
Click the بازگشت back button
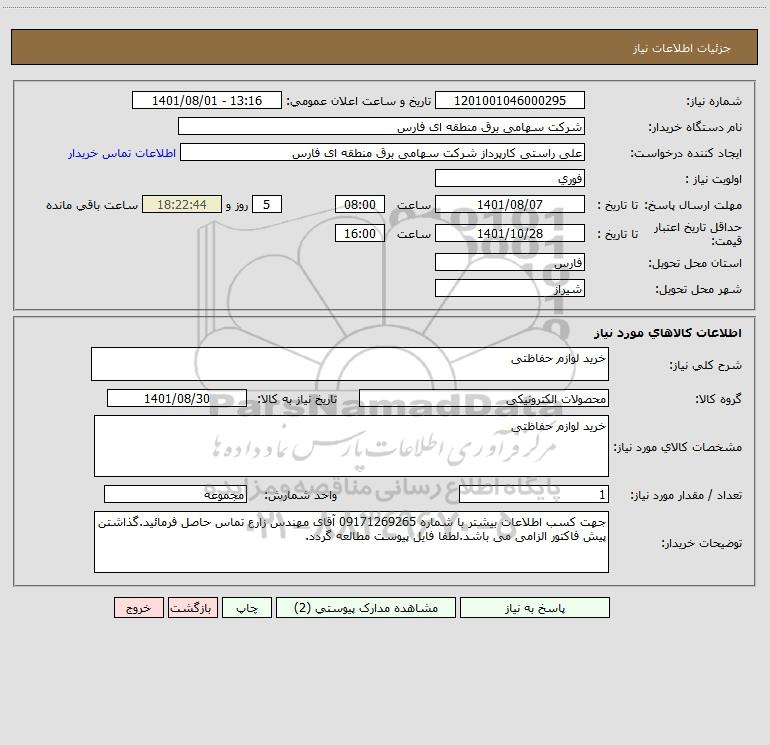pos(192,608)
